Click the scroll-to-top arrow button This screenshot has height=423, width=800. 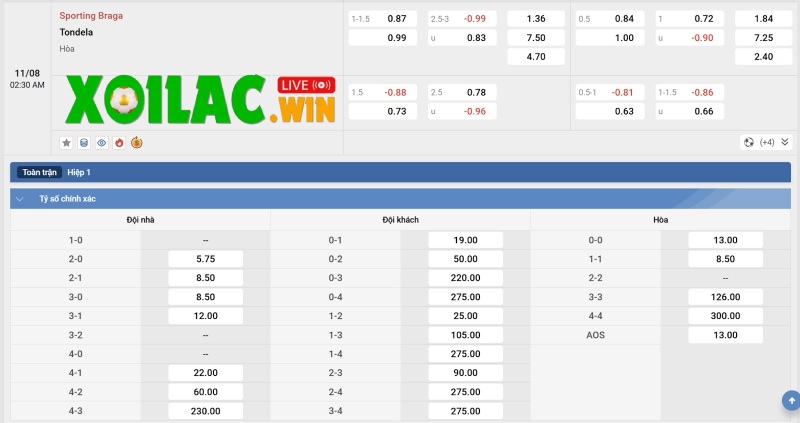[x=789, y=400]
